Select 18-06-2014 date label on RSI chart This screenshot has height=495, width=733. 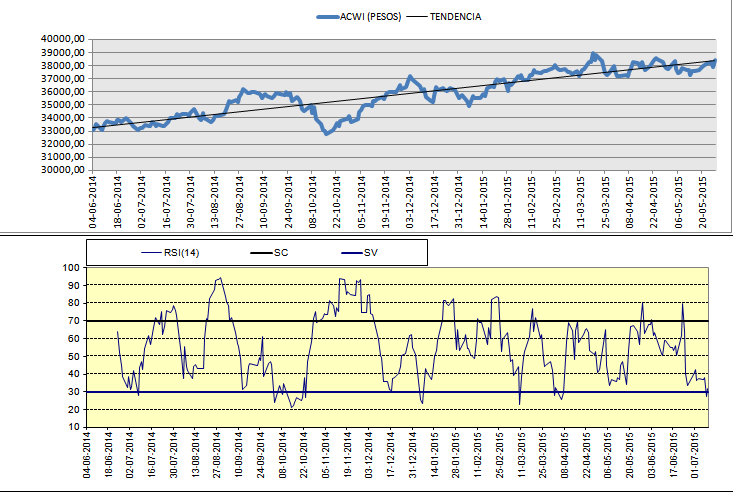coord(108,455)
